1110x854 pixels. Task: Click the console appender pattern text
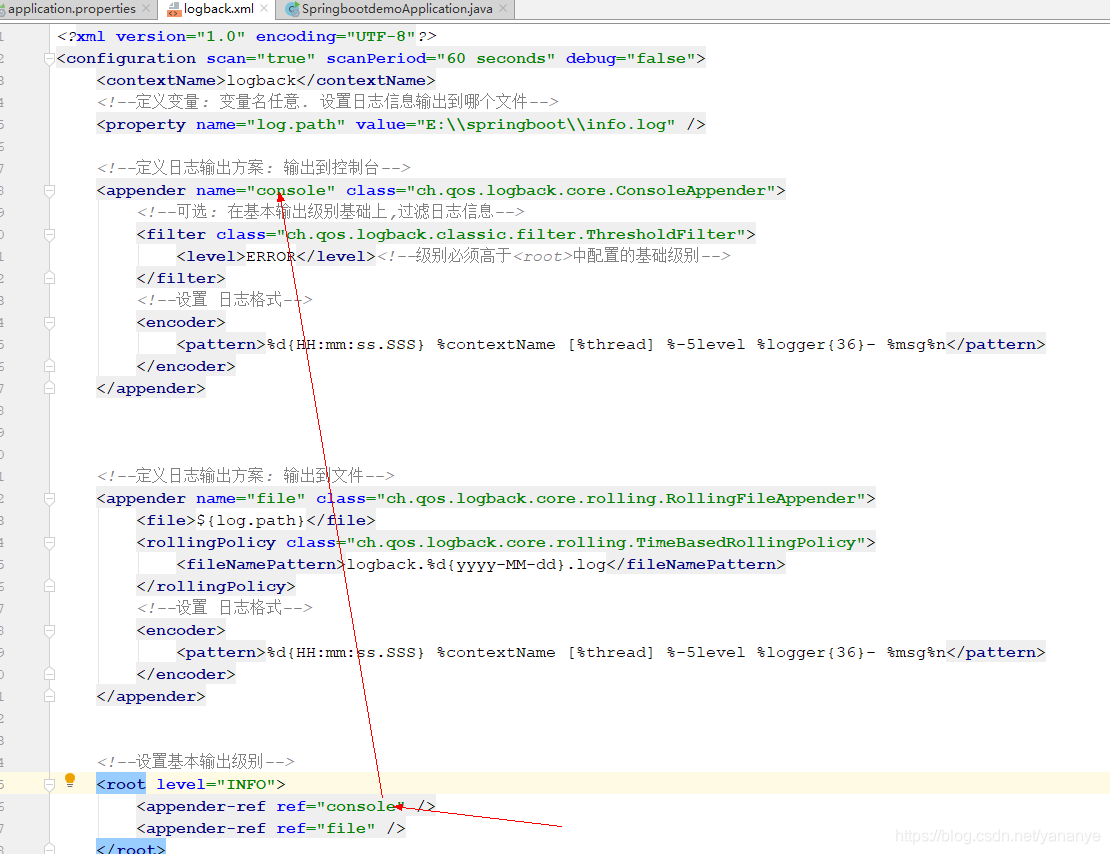pos(606,345)
